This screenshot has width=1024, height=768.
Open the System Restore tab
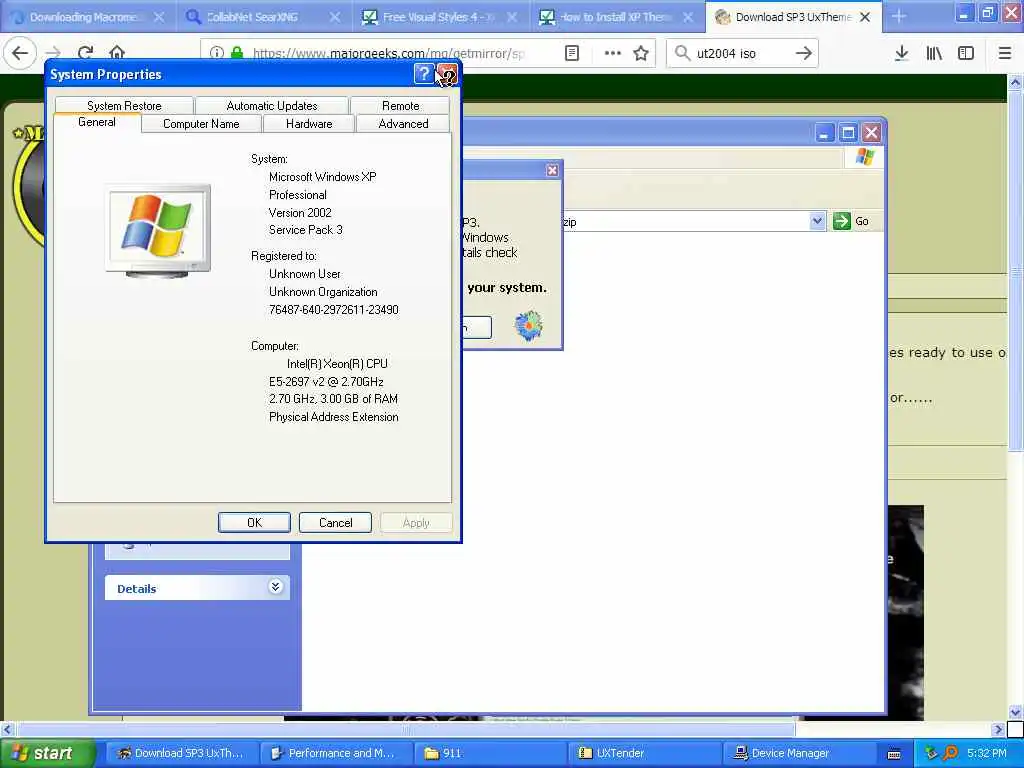[124, 105]
